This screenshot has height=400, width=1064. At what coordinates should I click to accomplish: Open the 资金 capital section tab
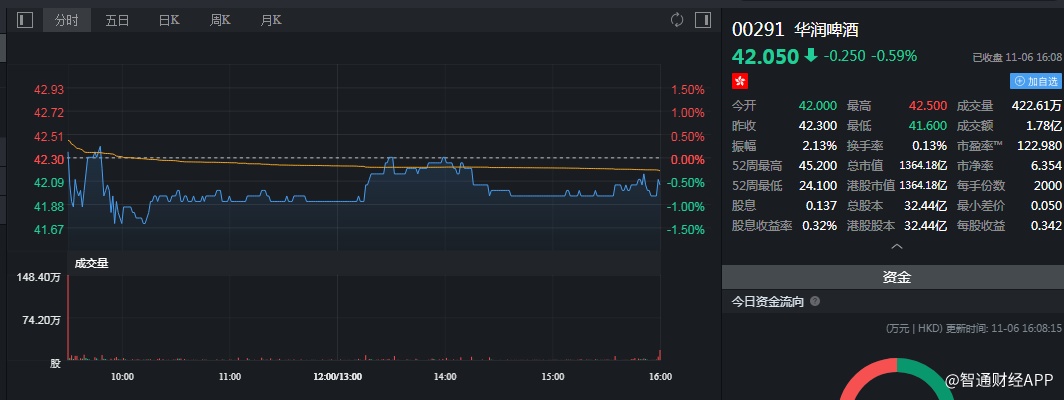[895, 277]
